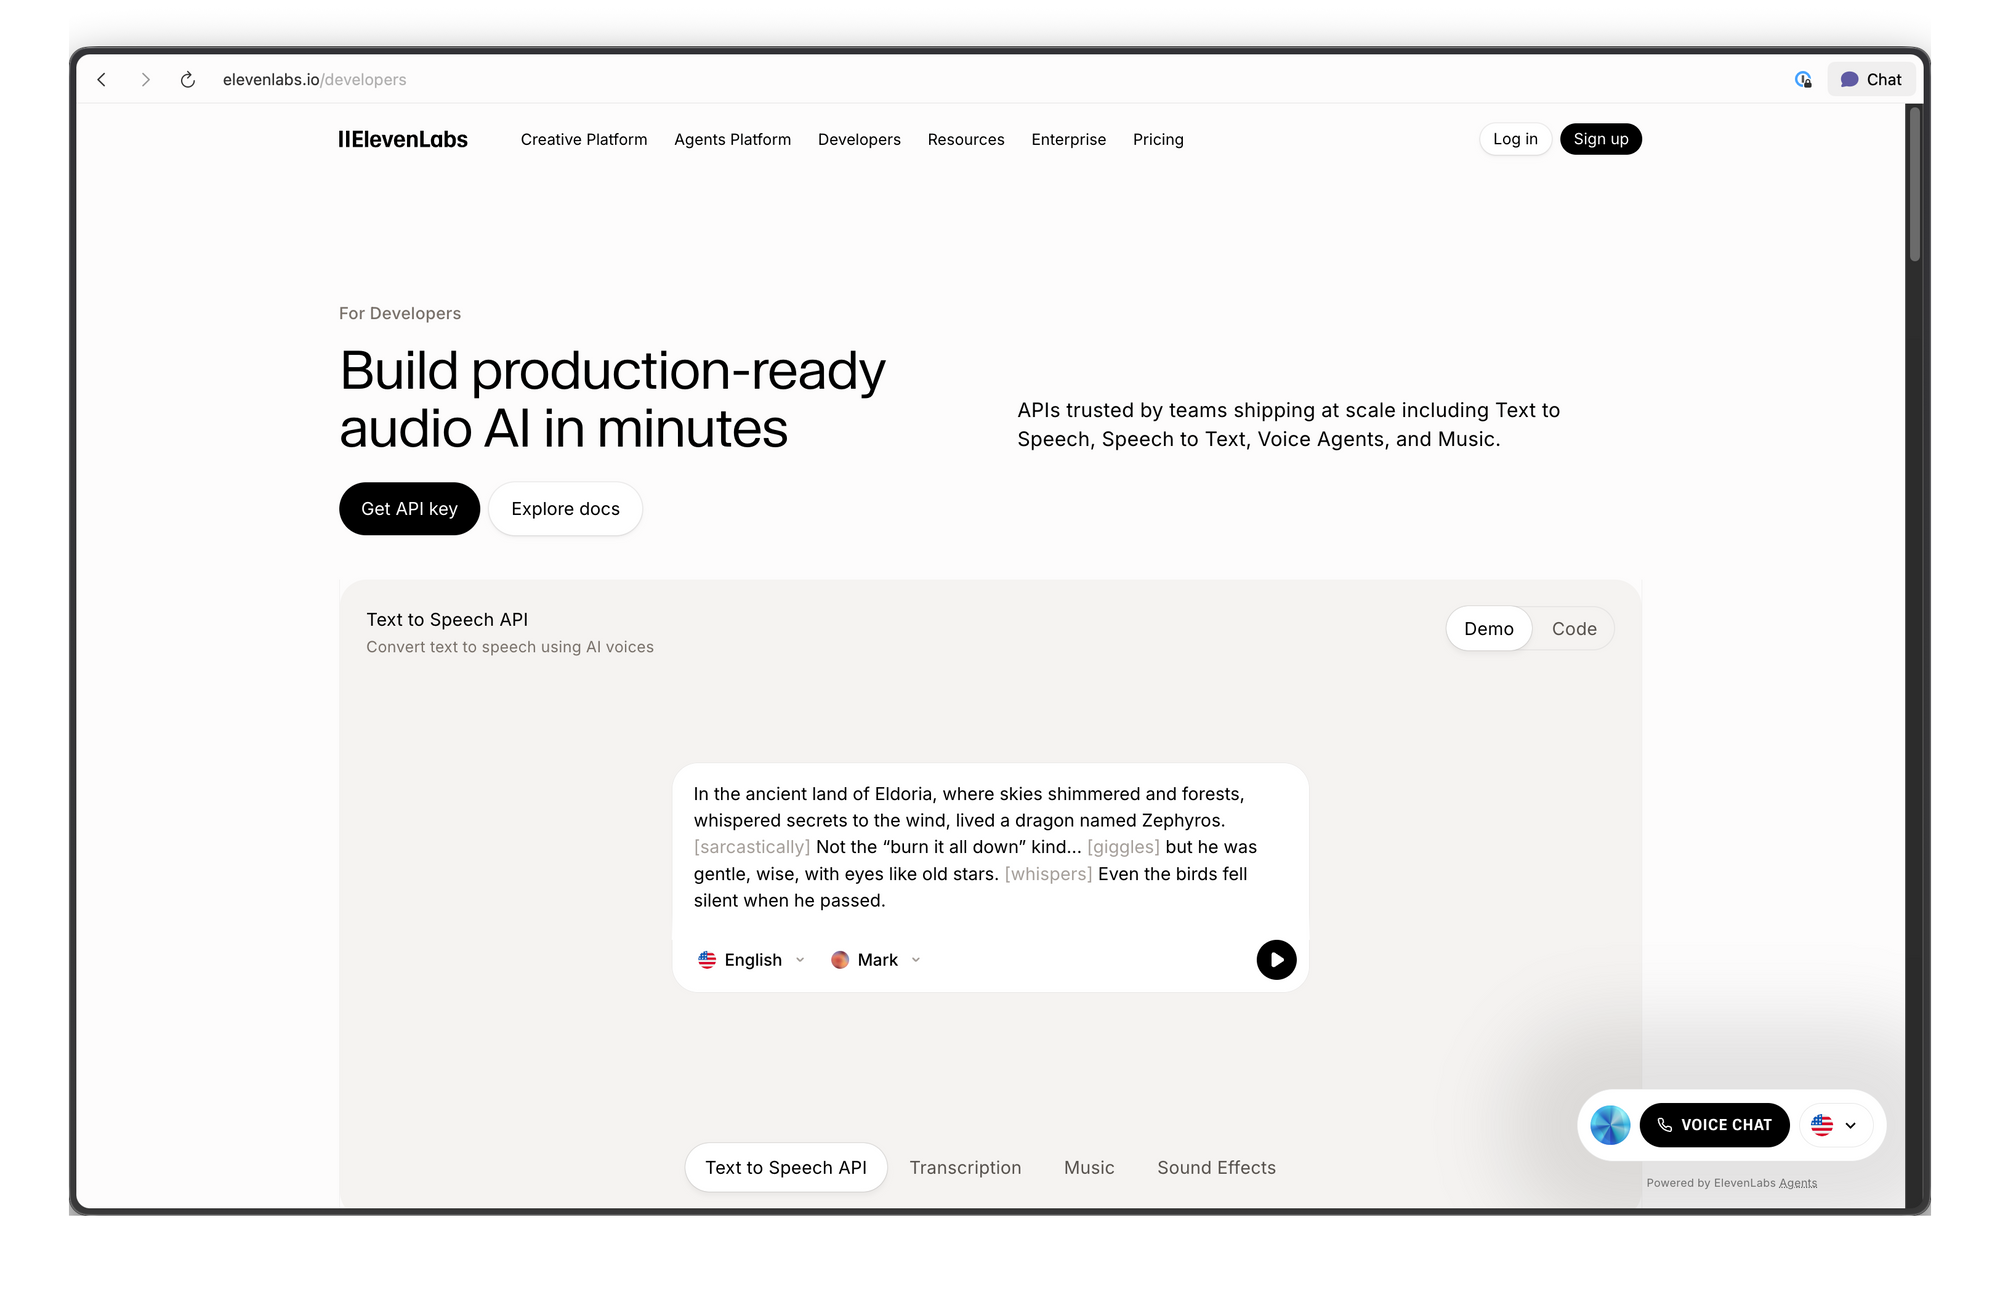Open the Pricing menu item
2000x1307 pixels.
[1158, 139]
